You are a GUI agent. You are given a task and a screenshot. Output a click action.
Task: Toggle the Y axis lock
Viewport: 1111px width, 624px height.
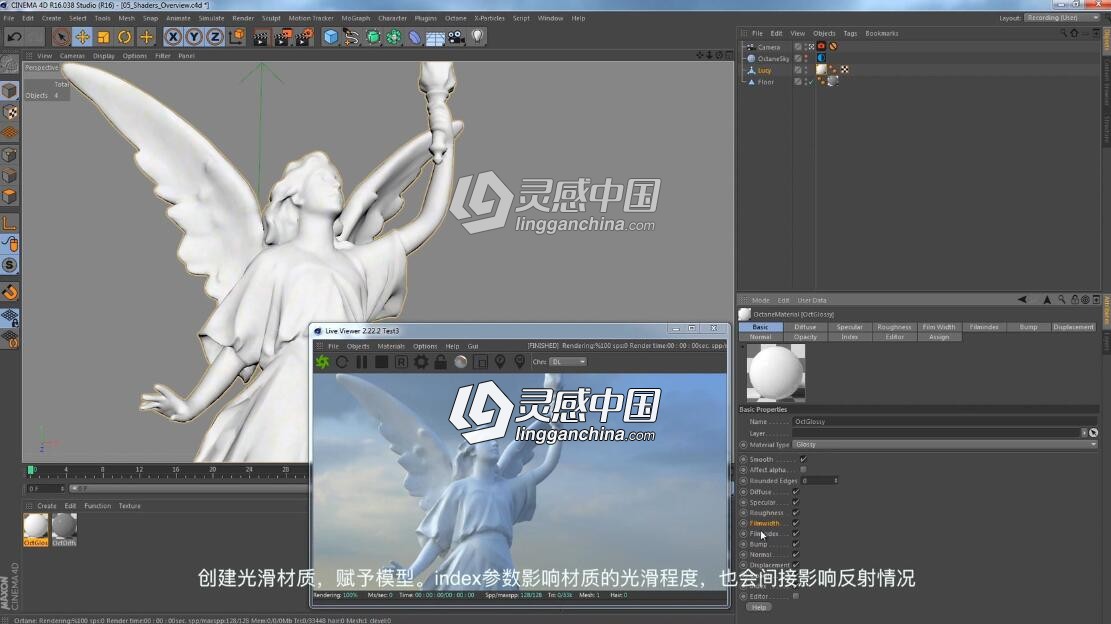click(194, 37)
